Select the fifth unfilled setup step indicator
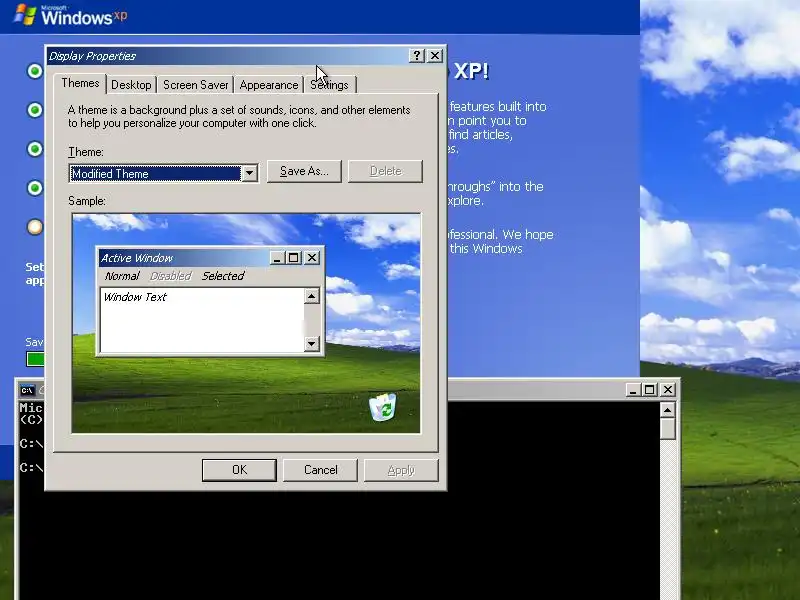Image resolution: width=800 pixels, height=600 pixels. pos(35,227)
